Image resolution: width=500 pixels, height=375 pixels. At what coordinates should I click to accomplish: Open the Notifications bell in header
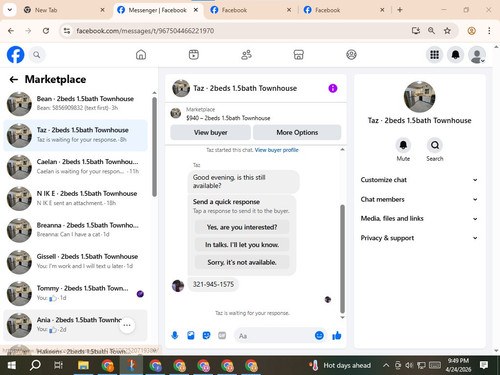click(456, 55)
